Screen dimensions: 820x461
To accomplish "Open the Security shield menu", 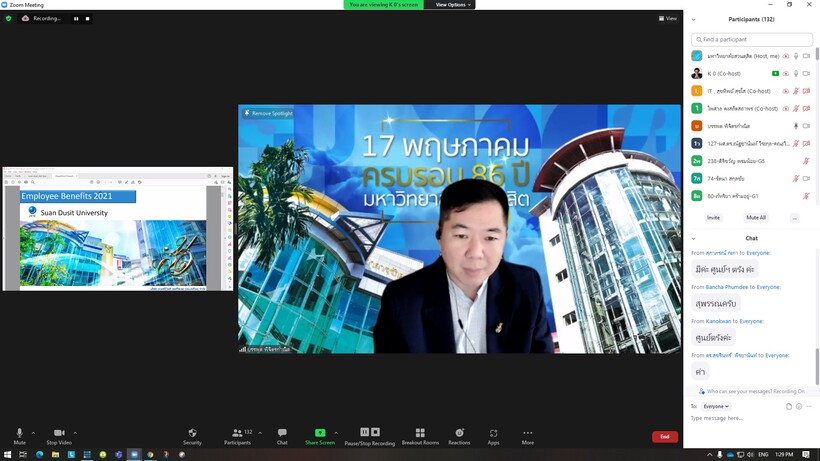I will (x=192, y=433).
